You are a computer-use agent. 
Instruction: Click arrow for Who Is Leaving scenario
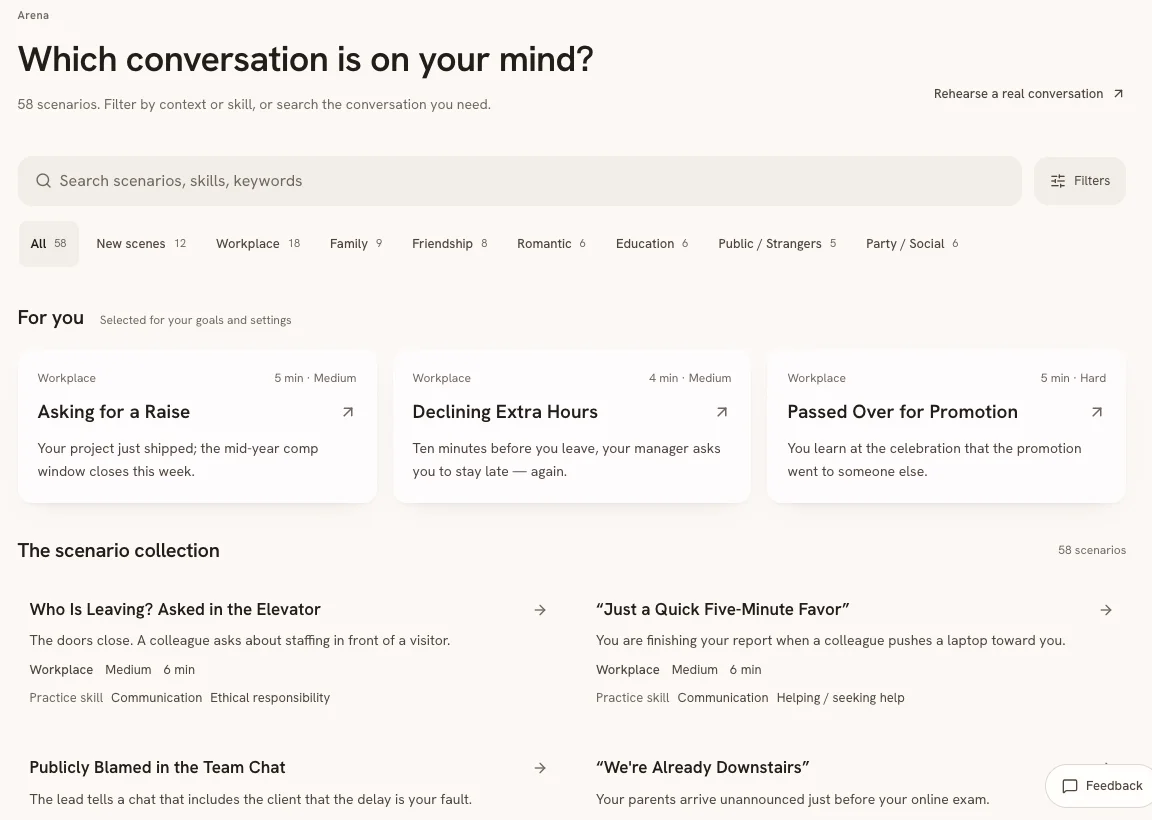click(x=540, y=610)
